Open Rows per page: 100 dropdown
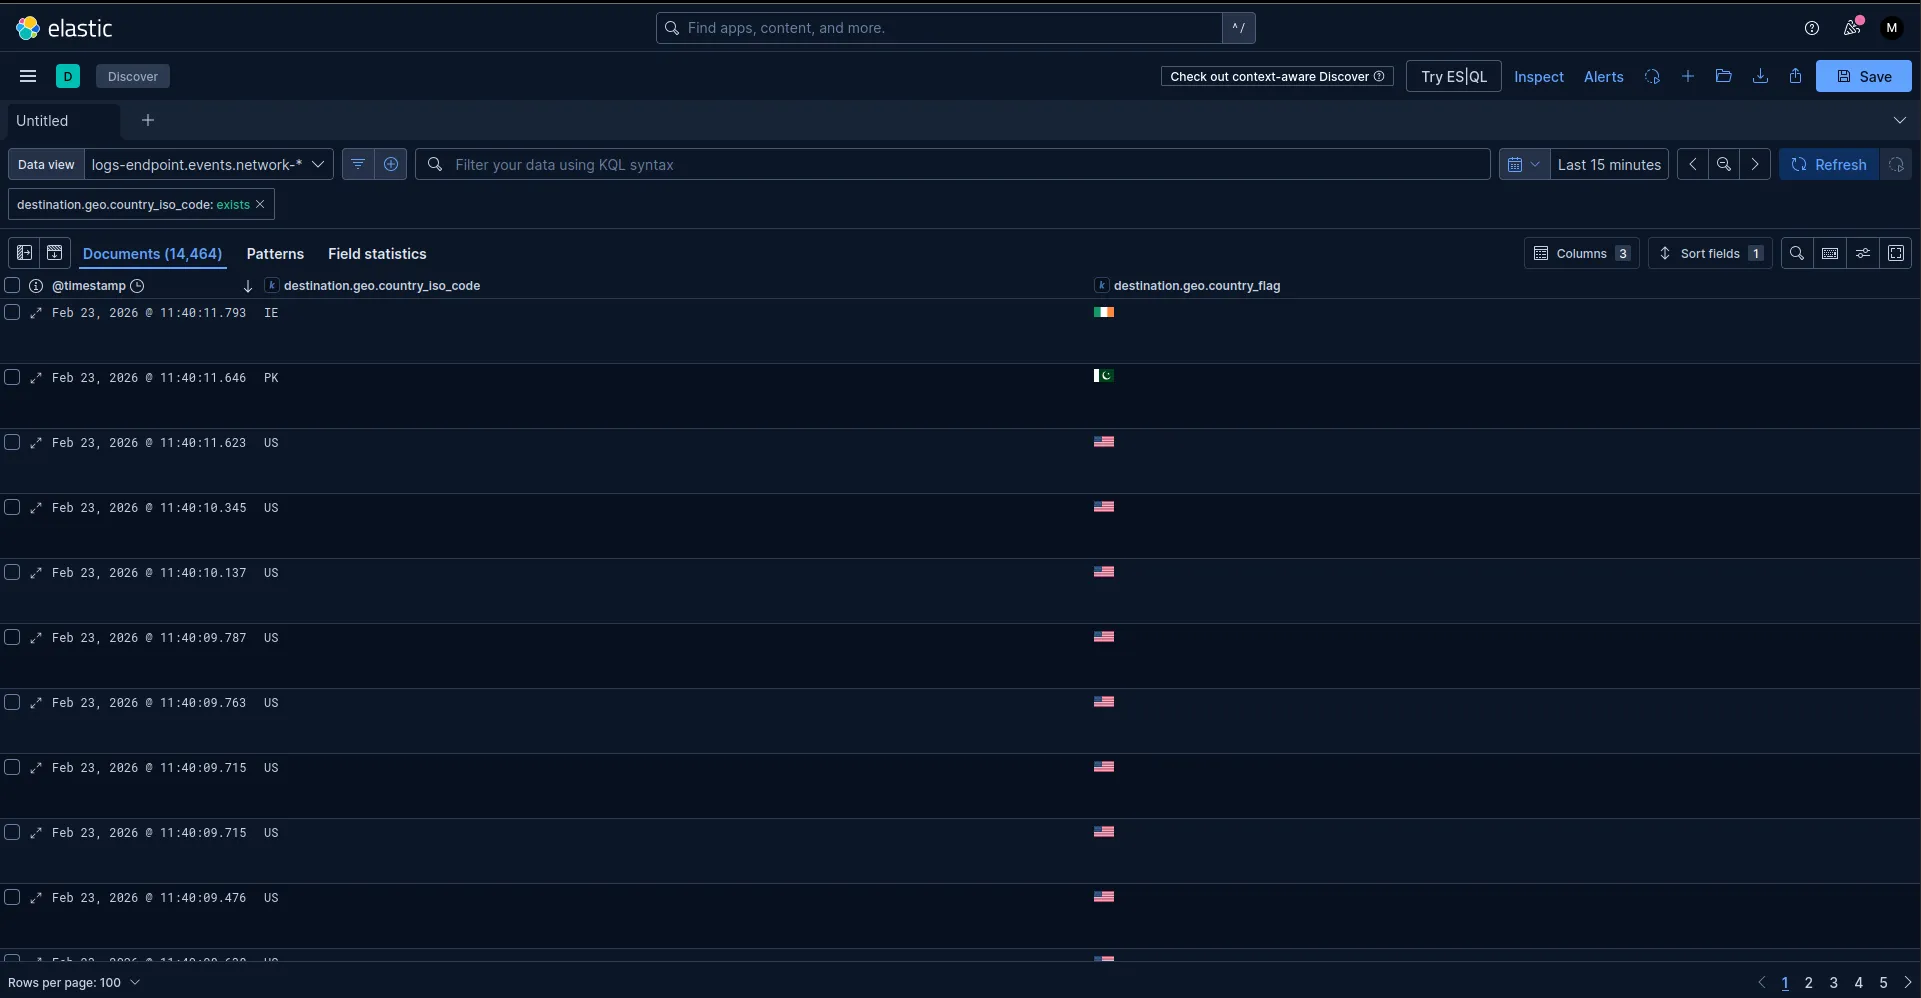 pos(74,982)
